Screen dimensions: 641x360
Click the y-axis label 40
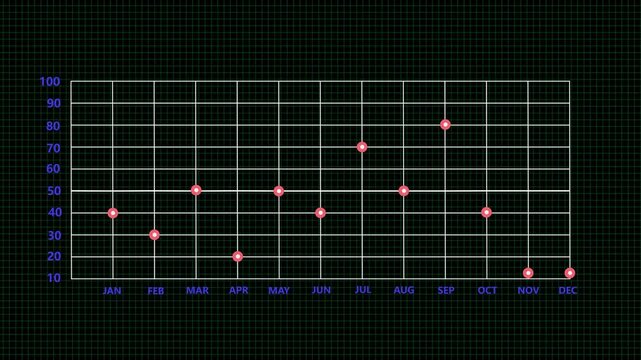pyautogui.click(x=55, y=212)
